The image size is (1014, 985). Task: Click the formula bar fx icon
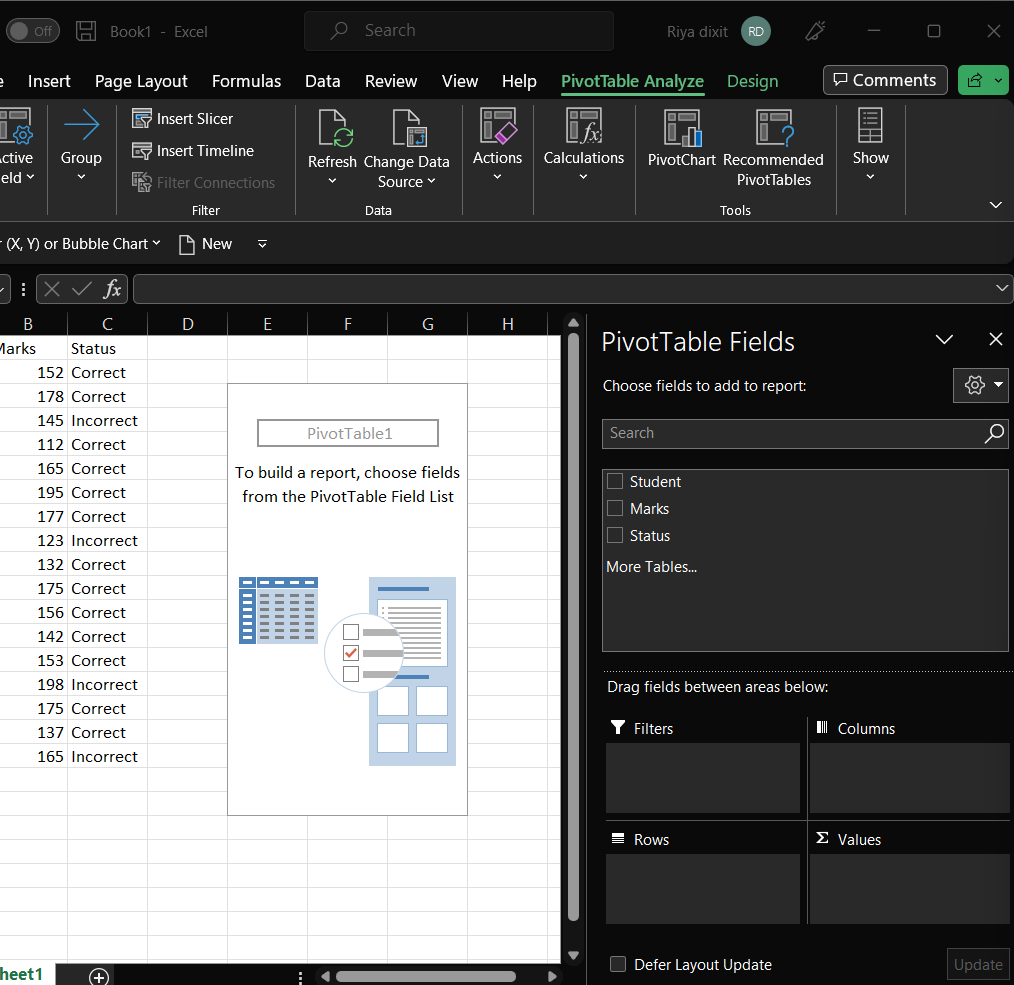112,289
